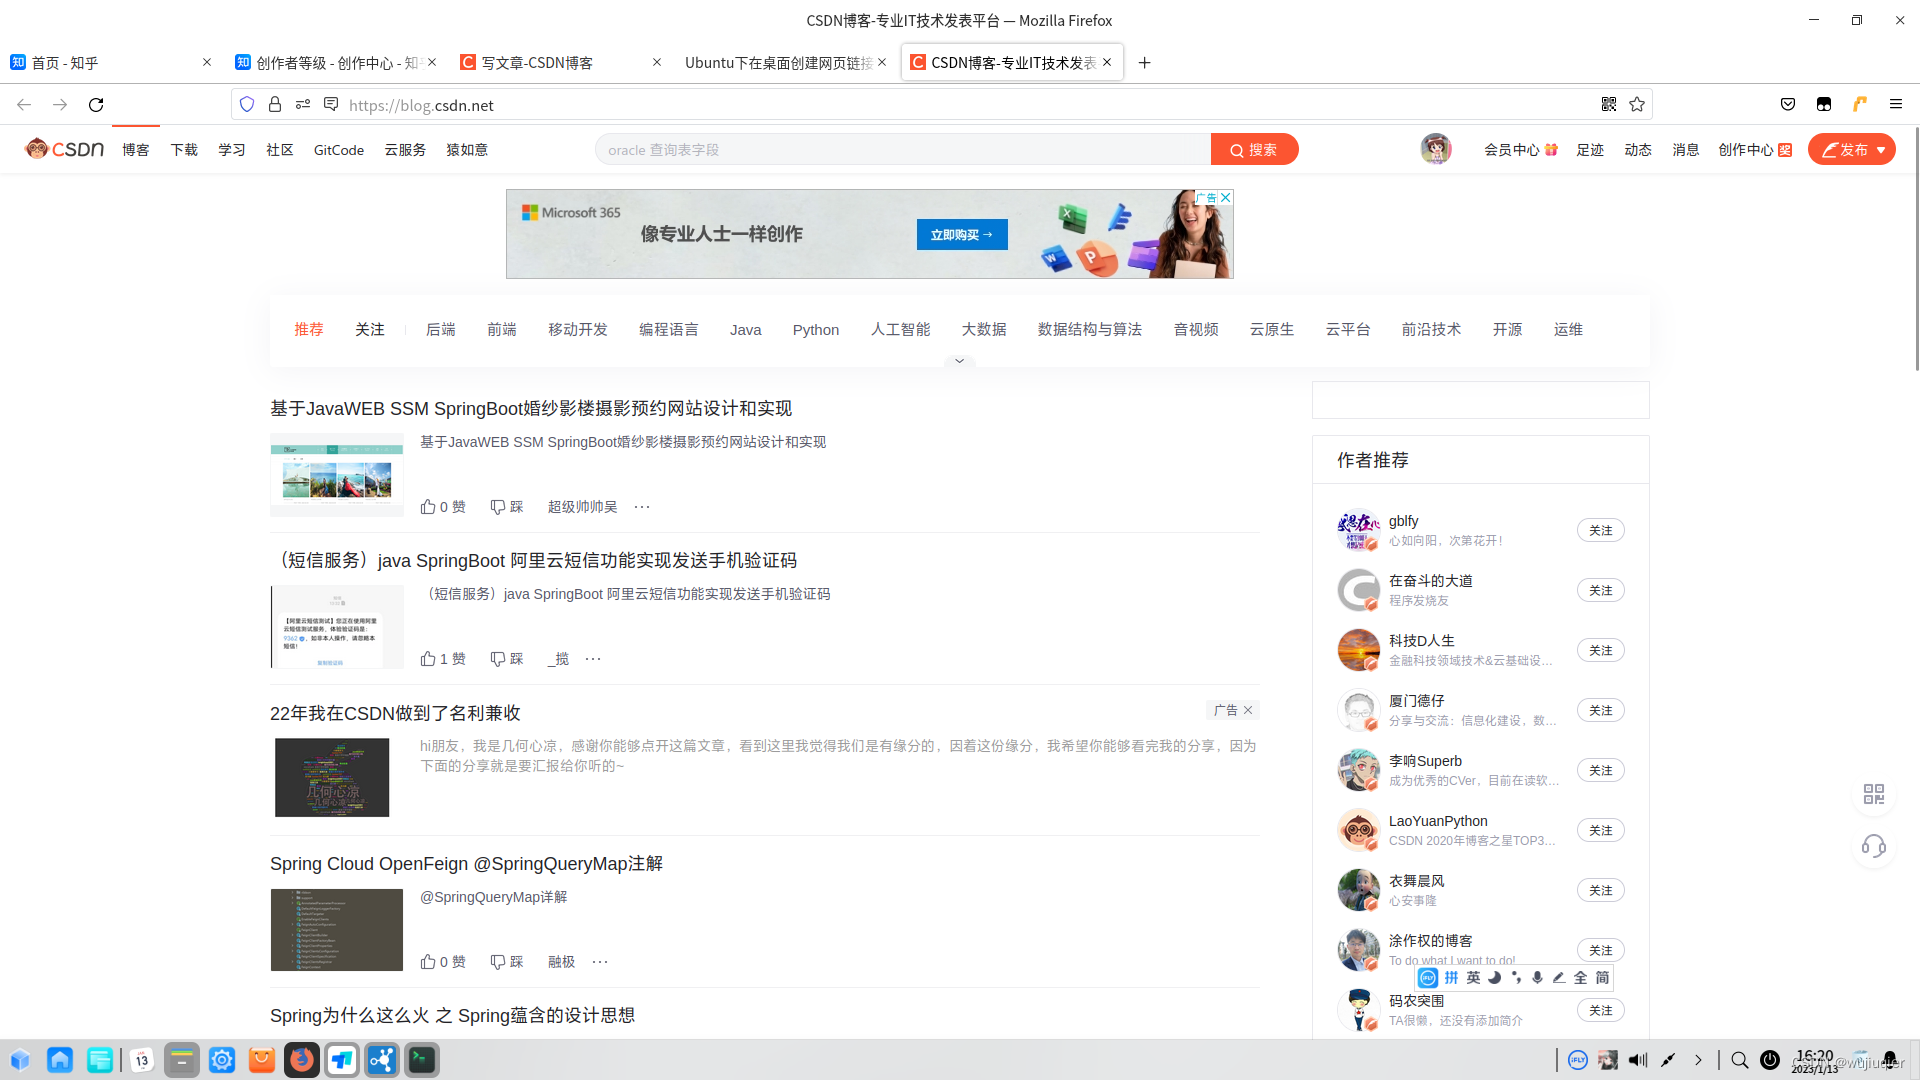
Task: Switch to the Python category tab
Action: pyautogui.click(x=815, y=330)
